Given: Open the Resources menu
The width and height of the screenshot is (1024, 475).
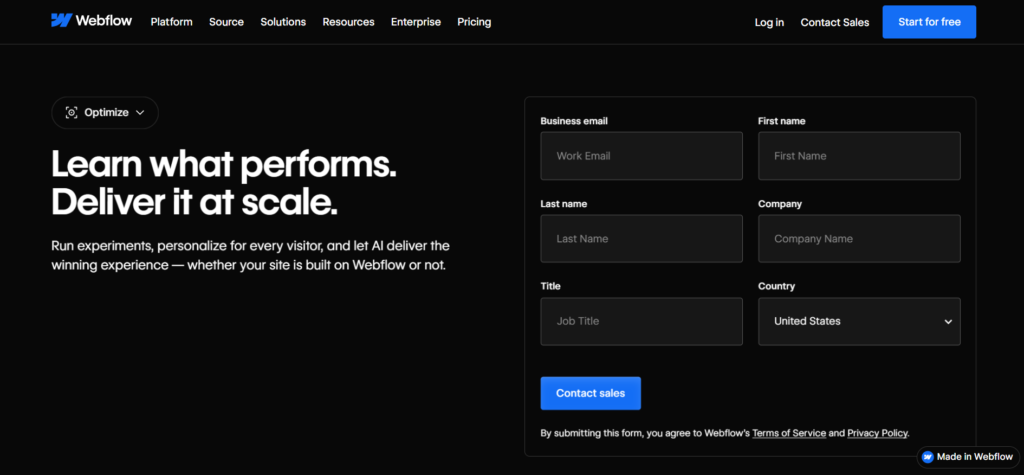Looking at the screenshot, I should click(348, 22).
